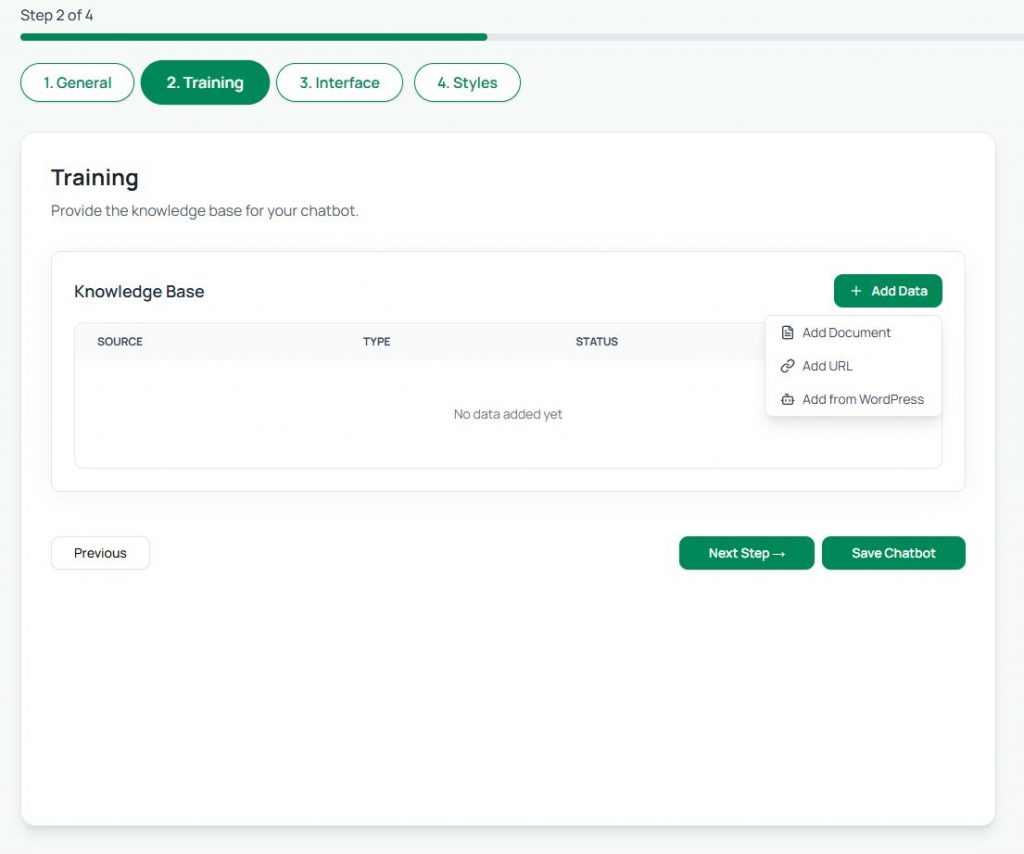Select the 2. Training tab
Viewport: 1024px width, 854px height.
(205, 82)
